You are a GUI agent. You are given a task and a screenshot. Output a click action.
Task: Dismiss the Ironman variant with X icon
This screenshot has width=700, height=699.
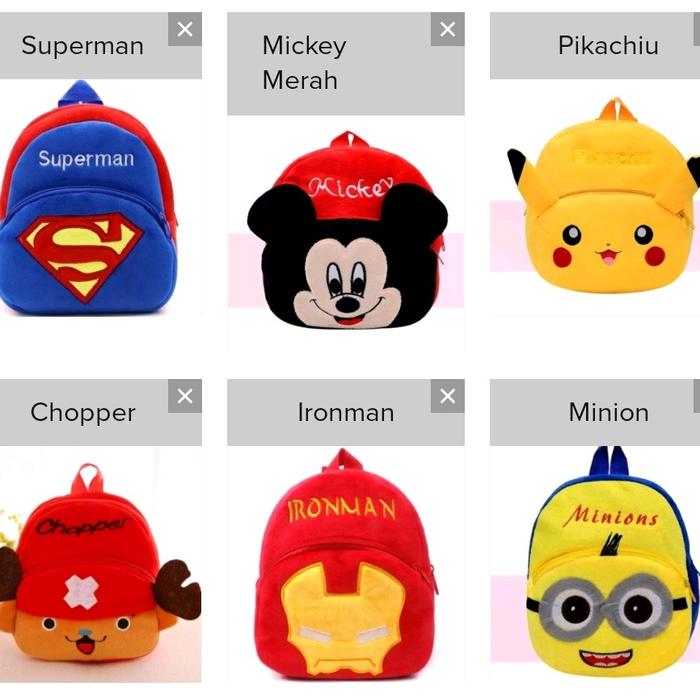click(x=447, y=396)
